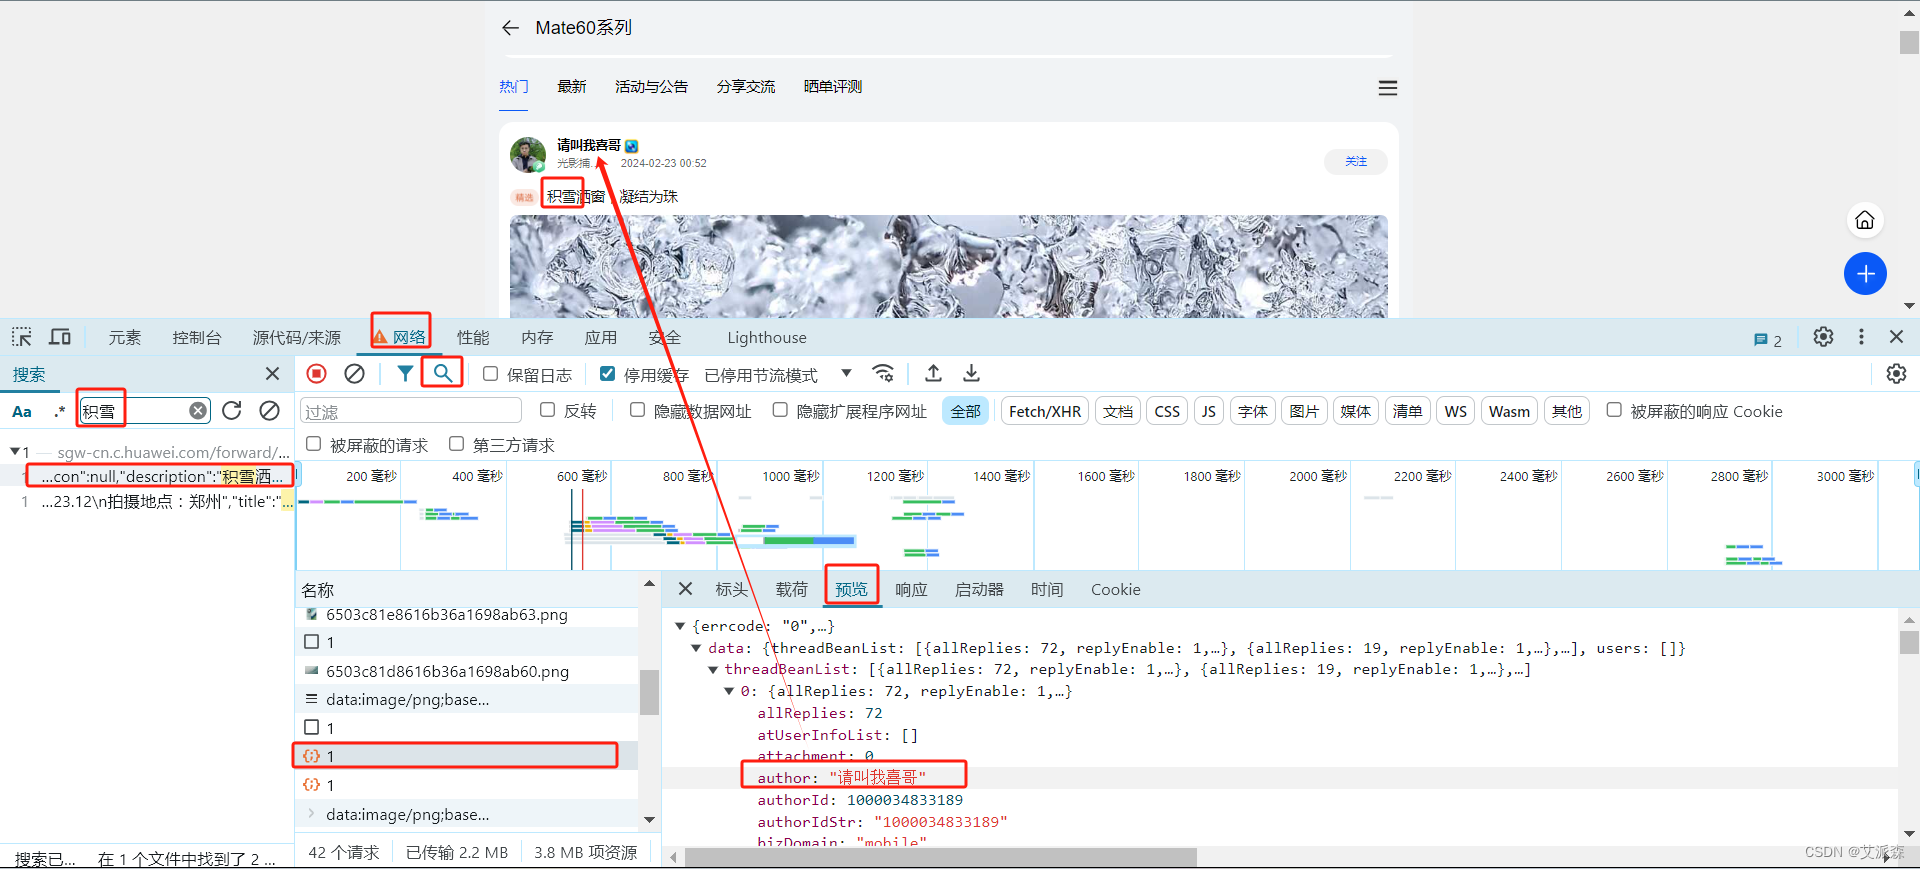
Task: Check the 被屏蔽的响应 Cookie checkbox
Action: 1614,409
